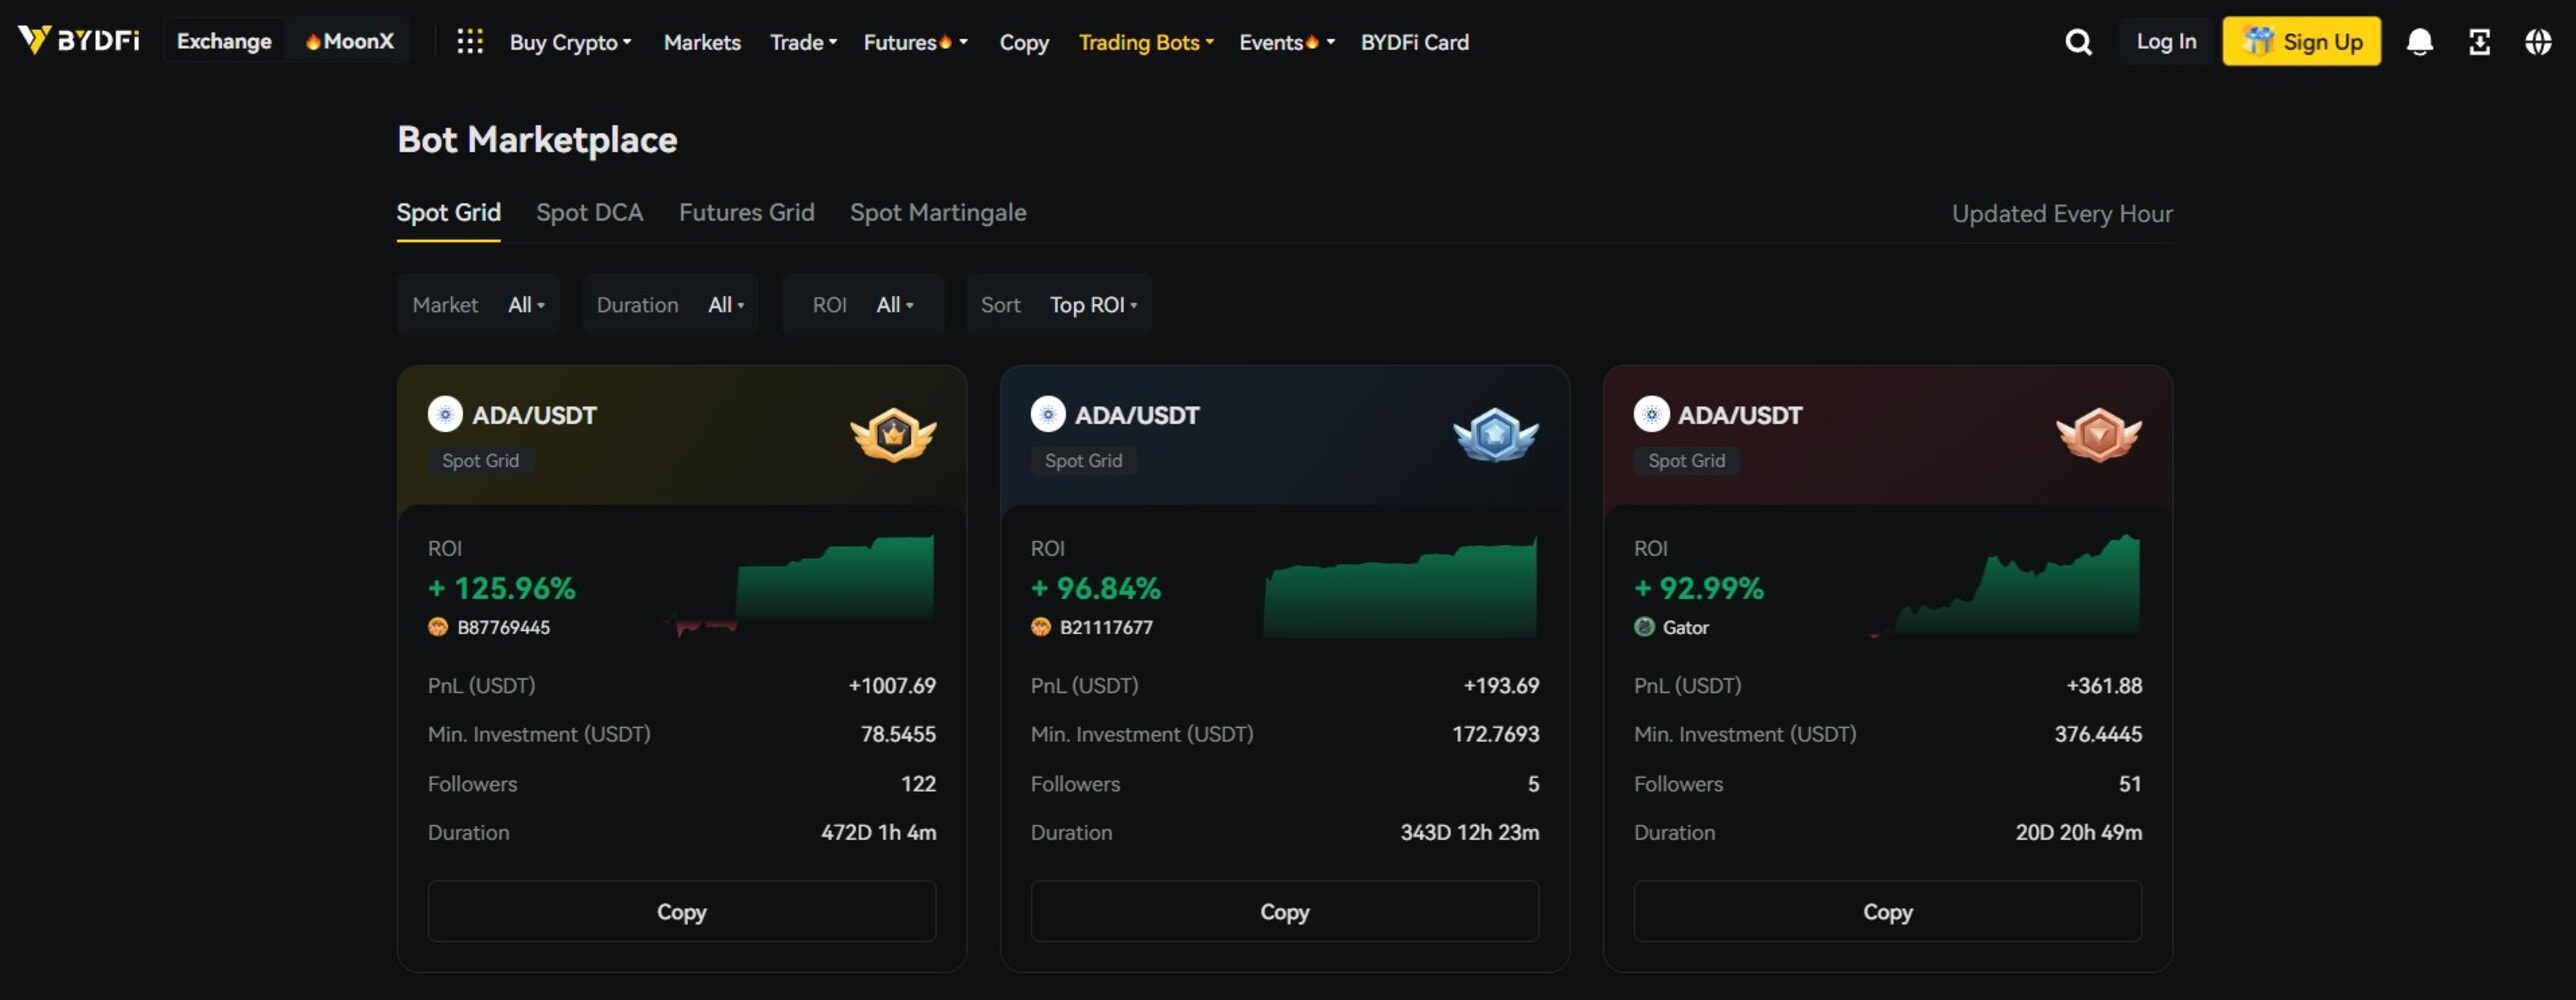
Task: Open the Market All dropdown
Action: tap(526, 304)
